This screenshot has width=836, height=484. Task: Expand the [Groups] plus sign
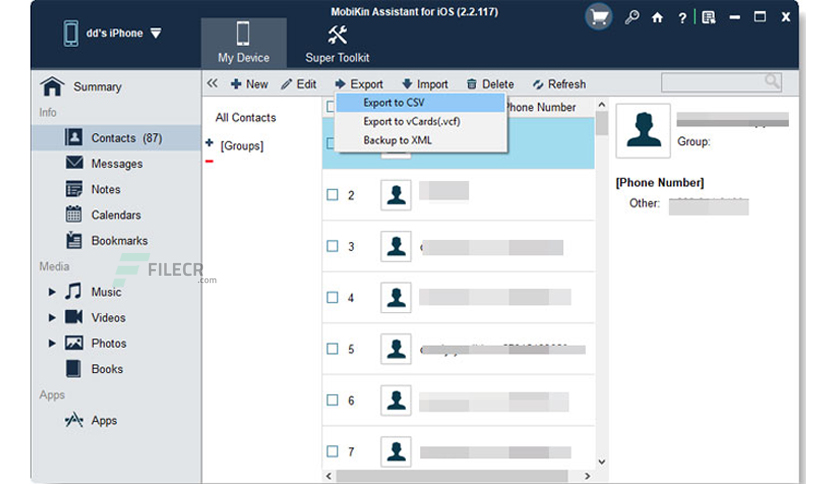click(x=210, y=143)
